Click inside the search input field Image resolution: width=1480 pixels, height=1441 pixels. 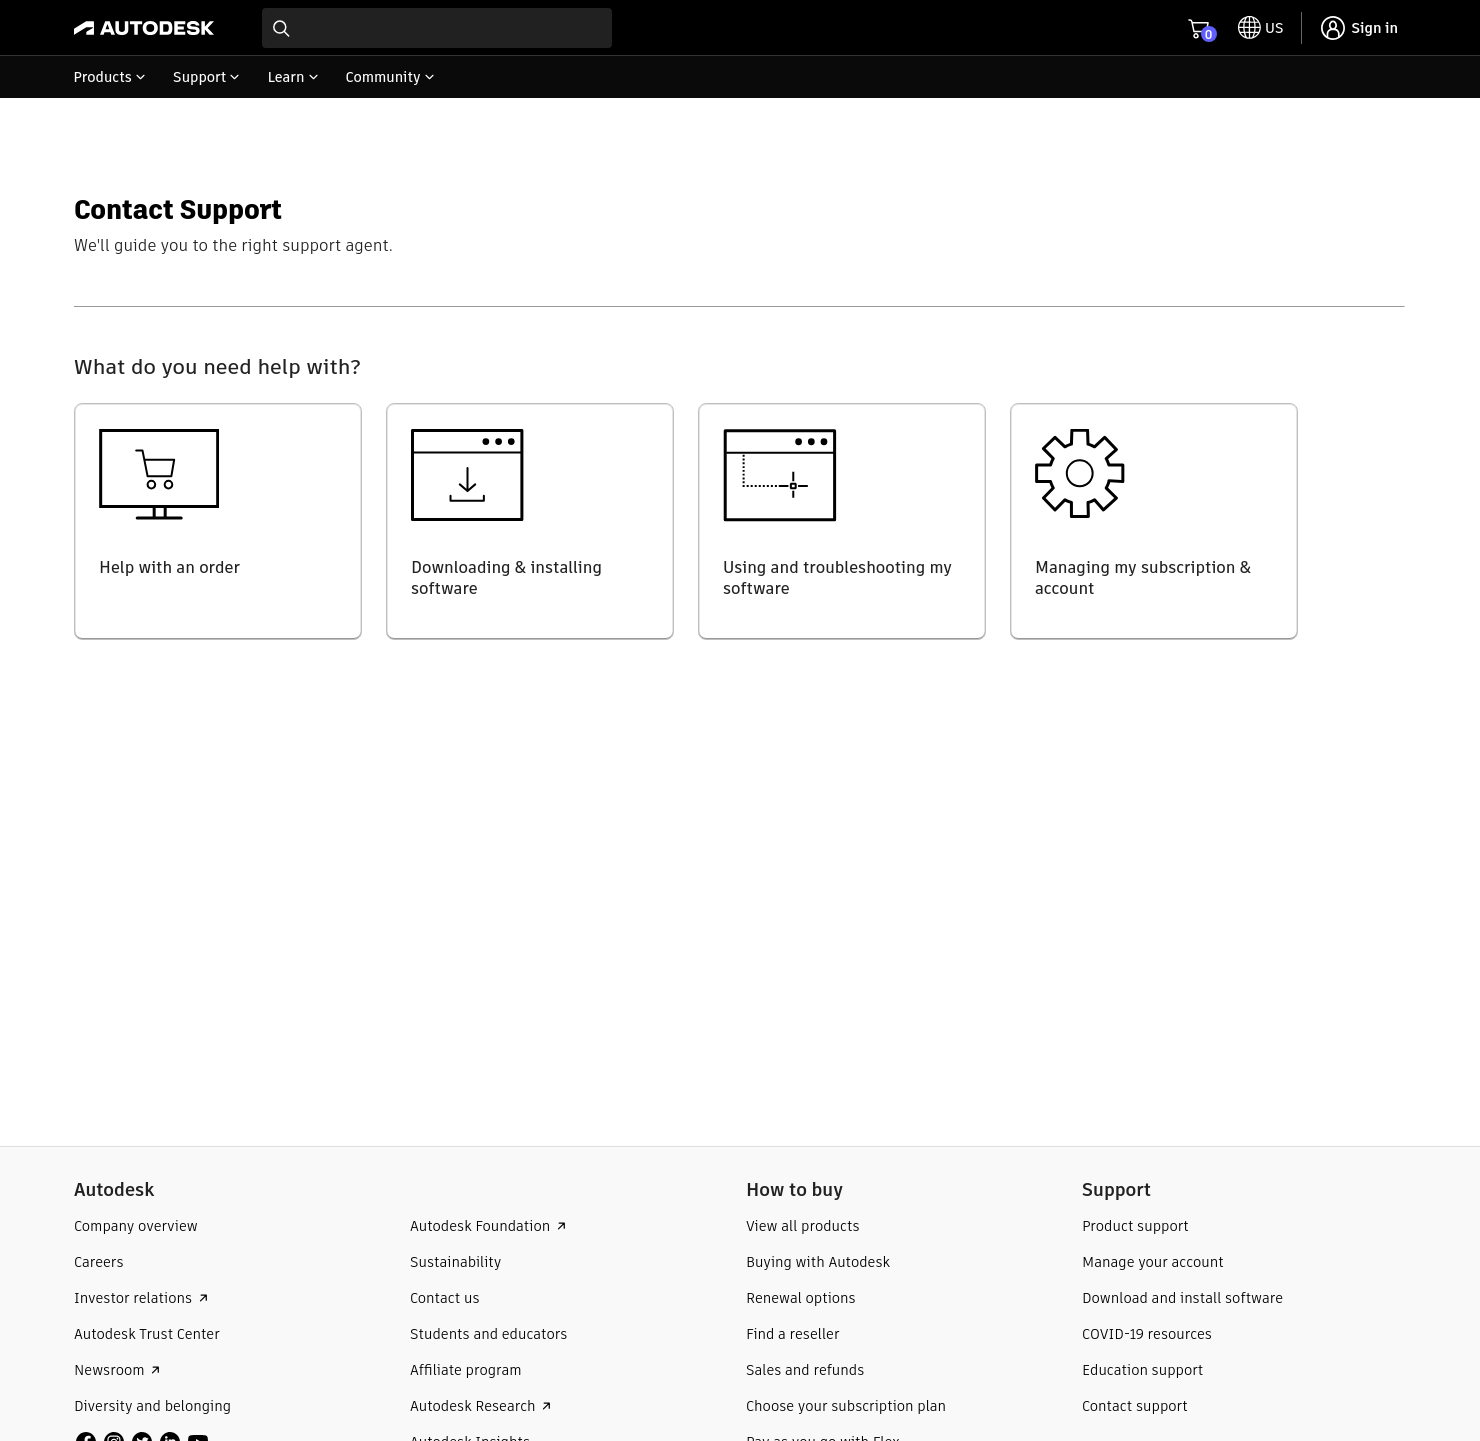(437, 28)
